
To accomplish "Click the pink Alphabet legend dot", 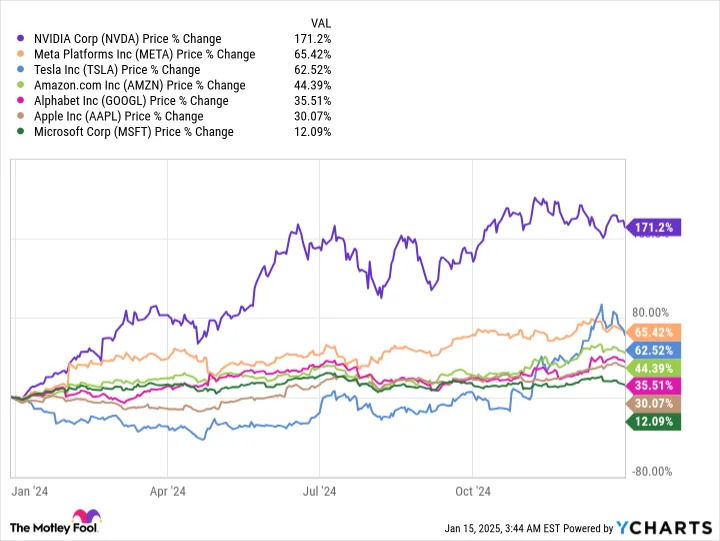I will (x=20, y=101).
